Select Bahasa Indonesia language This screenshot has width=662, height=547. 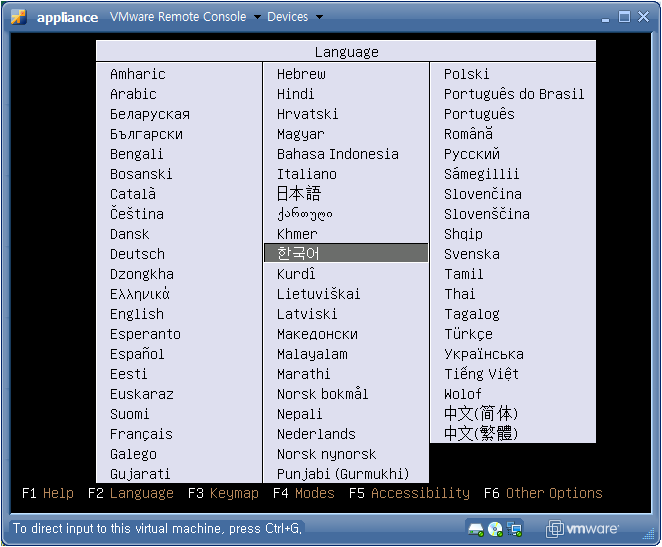(x=337, y=154)
